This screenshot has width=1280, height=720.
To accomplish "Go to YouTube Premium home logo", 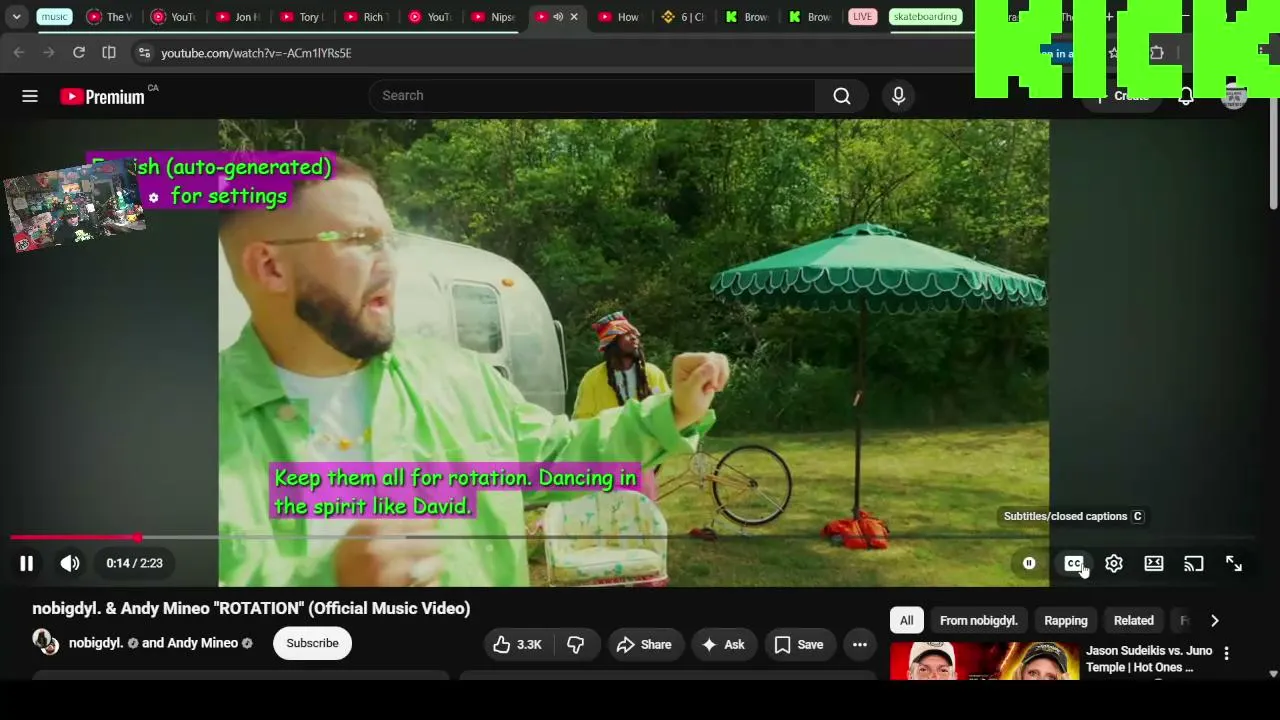I will pos(102,96).
